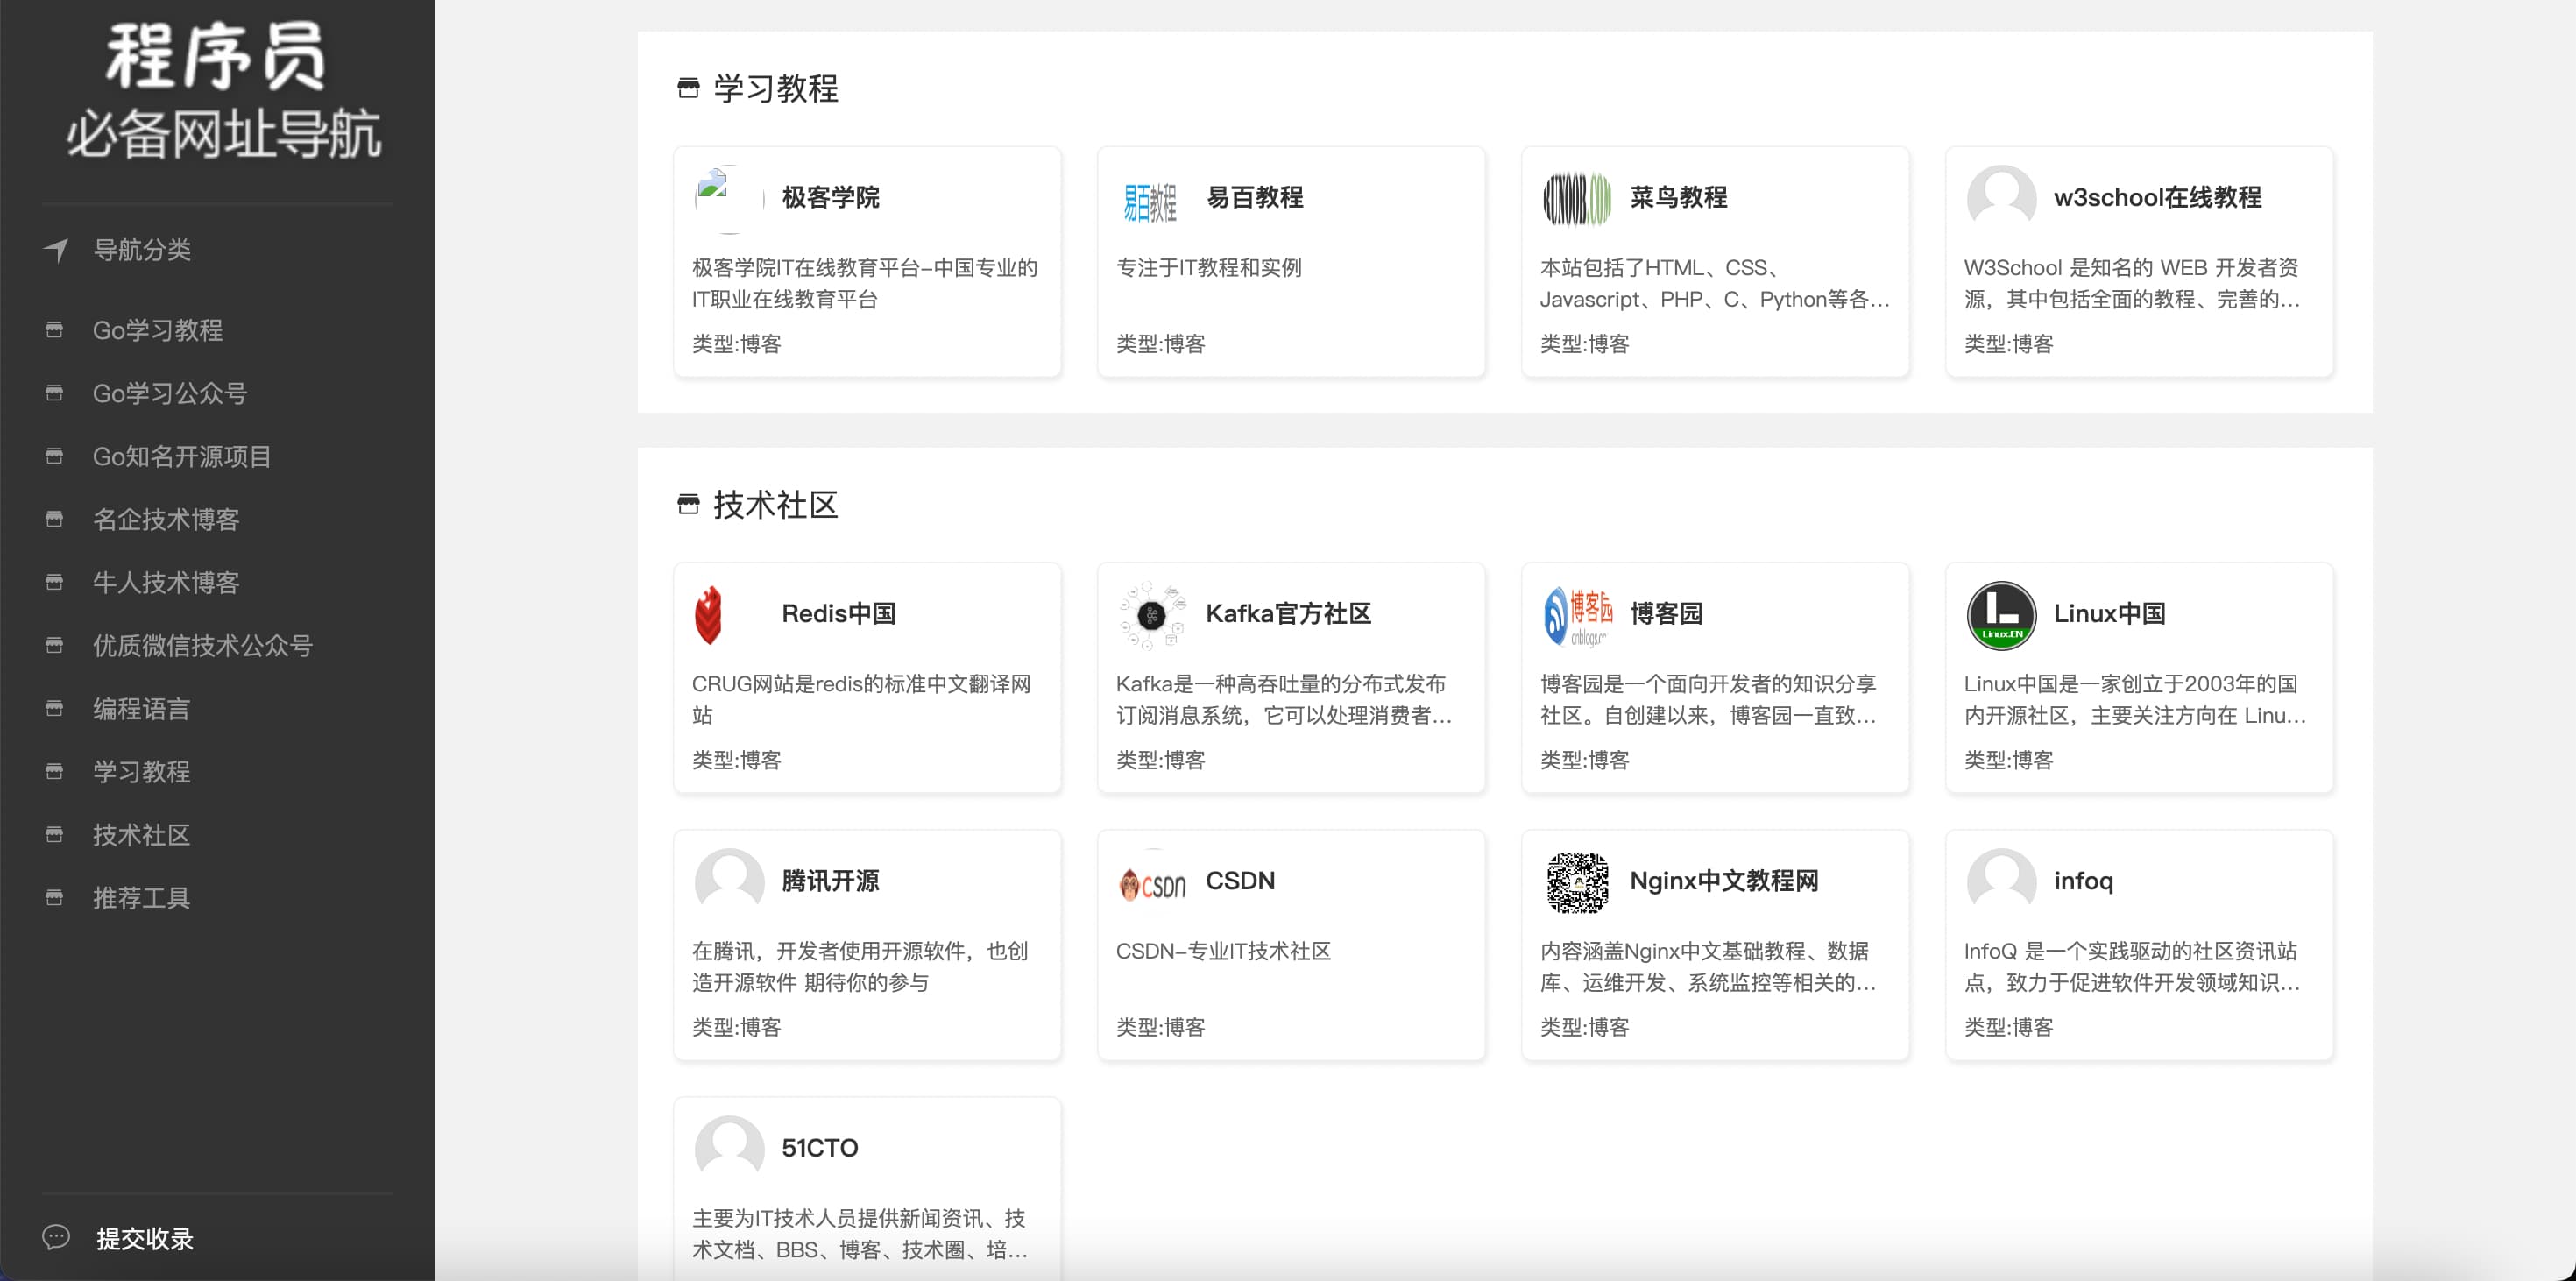Click the icon beside 优质微信技术公众号
This screenshot has height=1281, width=2576.
[x=55, y=645]
